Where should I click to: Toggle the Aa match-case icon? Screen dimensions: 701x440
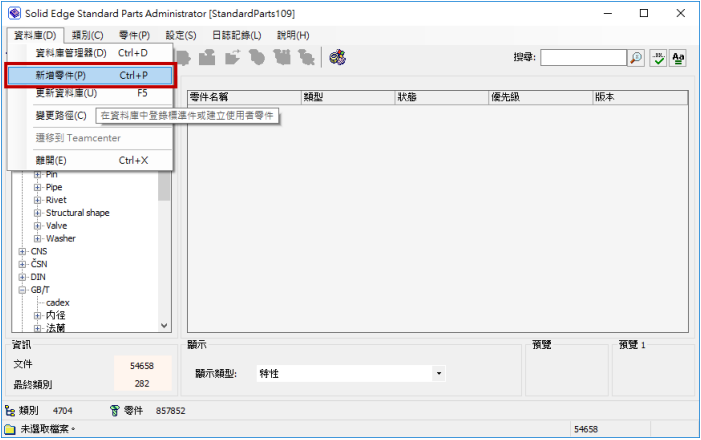(678, 58)
